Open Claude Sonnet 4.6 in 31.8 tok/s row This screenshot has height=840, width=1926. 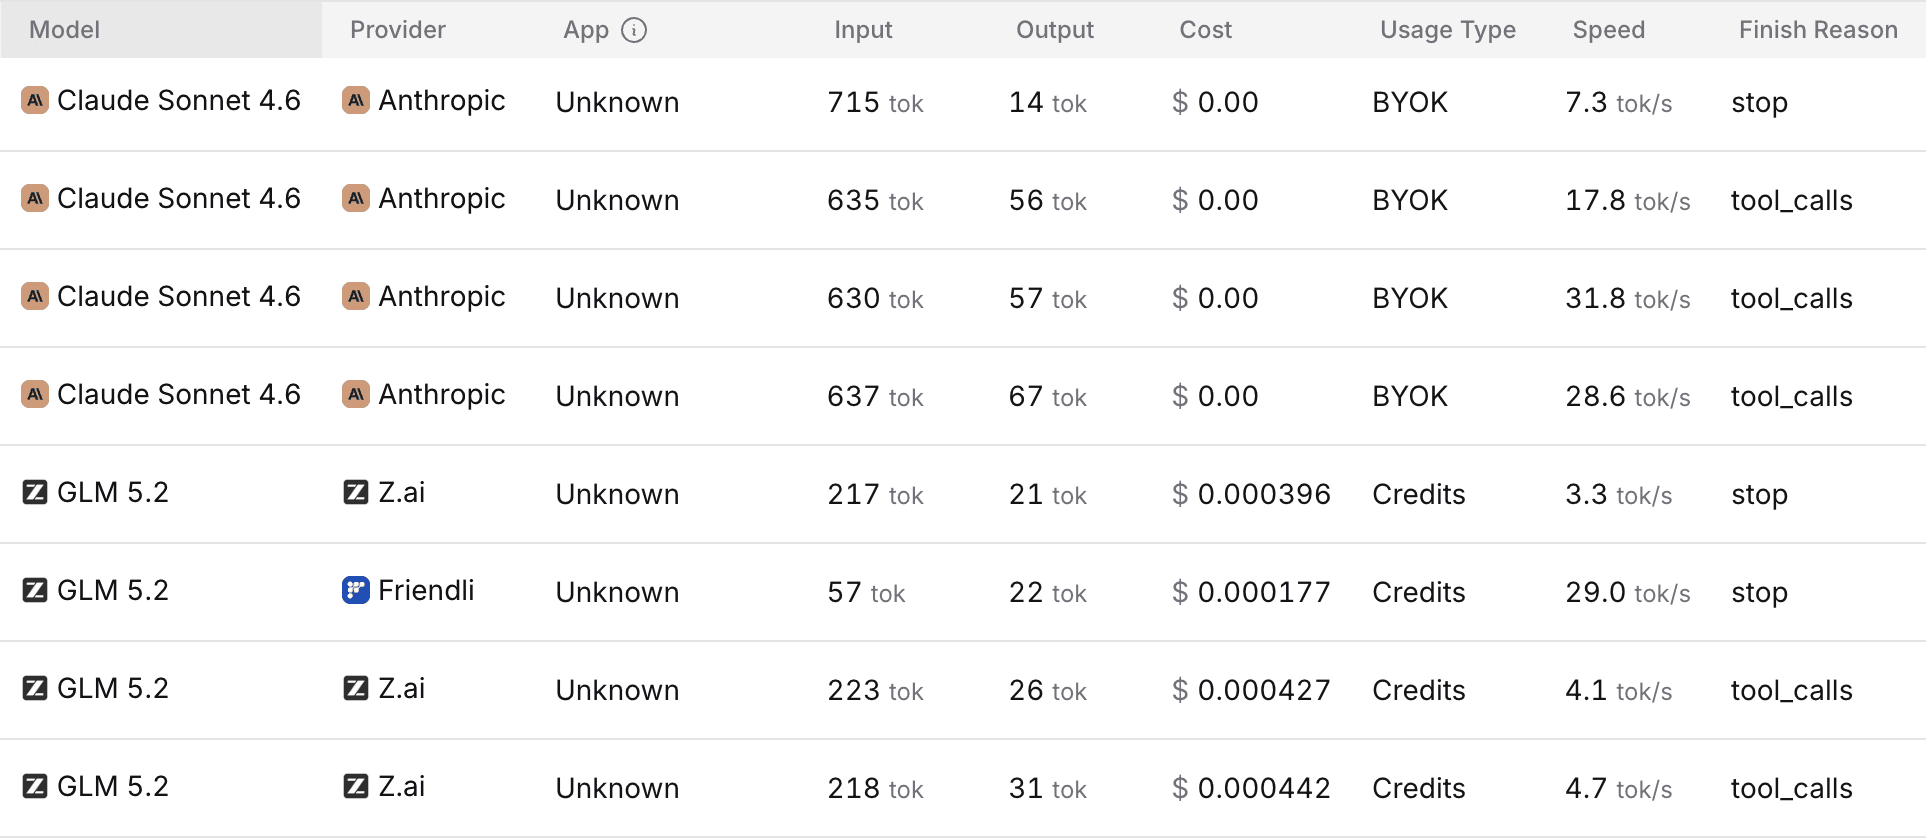(x=179, y=296)
